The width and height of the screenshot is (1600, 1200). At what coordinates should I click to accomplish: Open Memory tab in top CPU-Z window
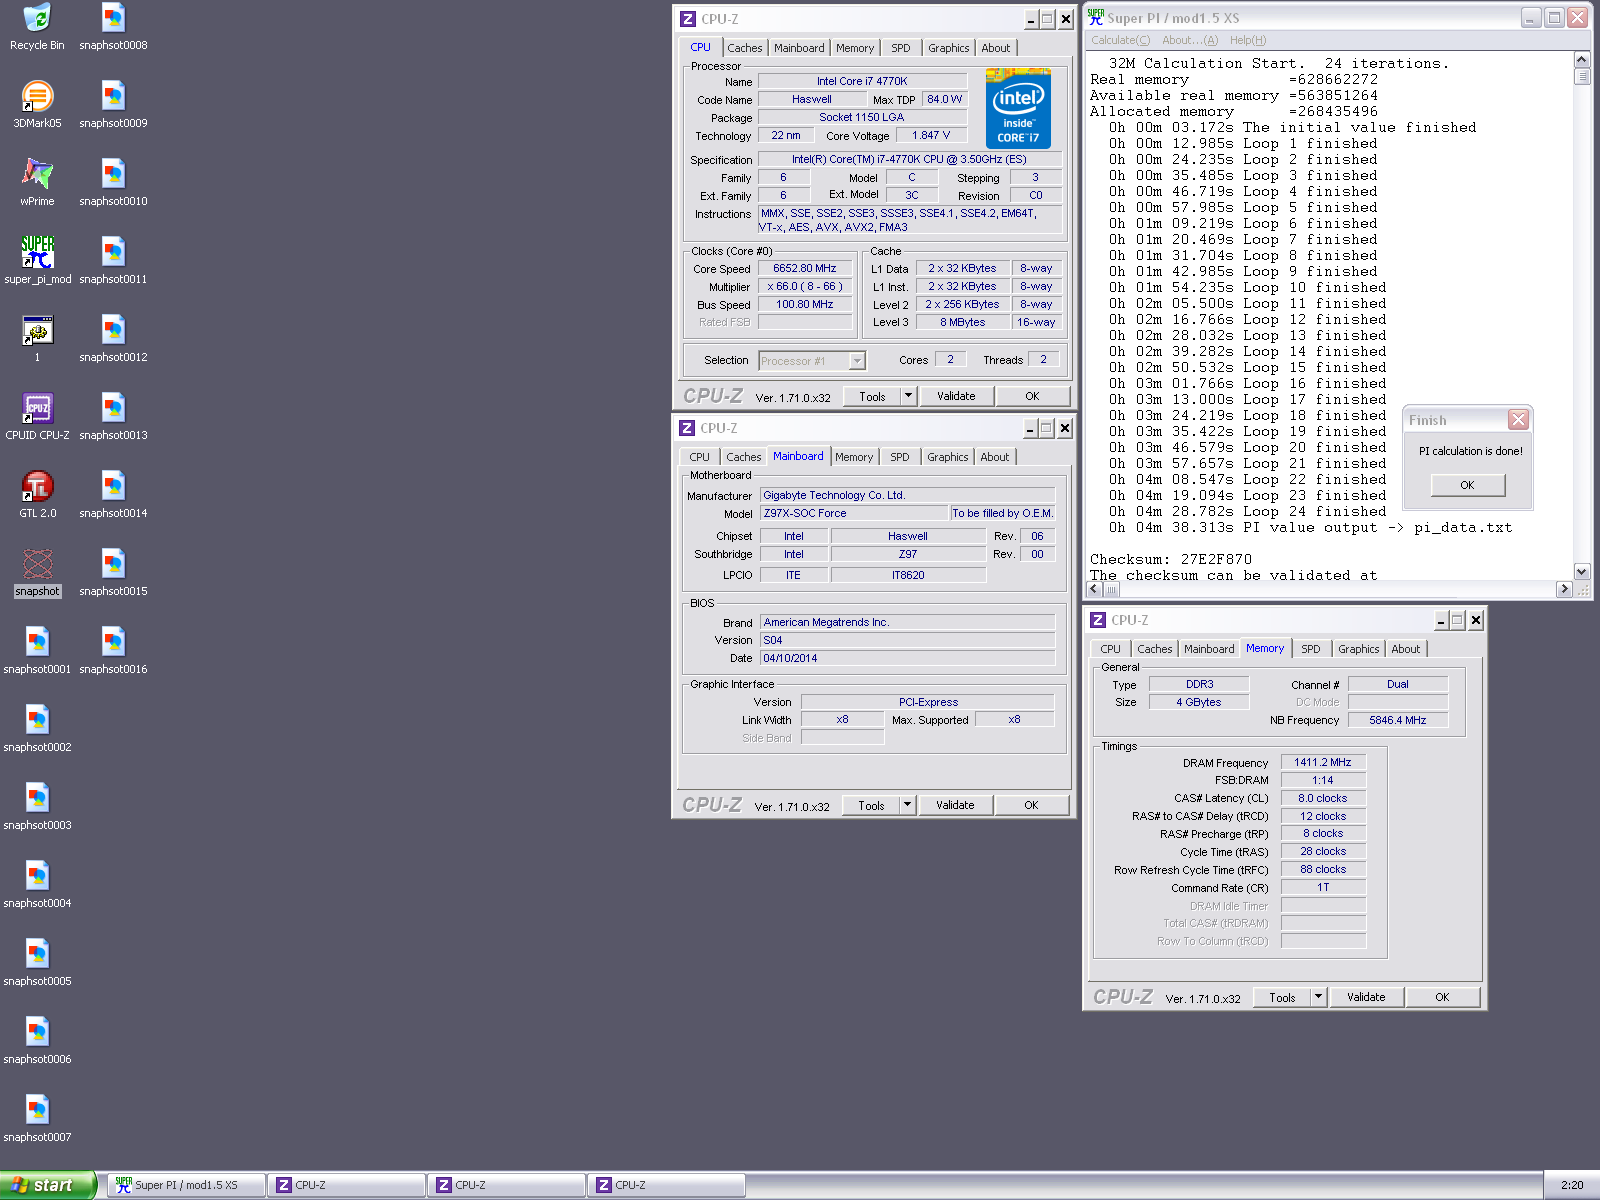pos(855,48)
